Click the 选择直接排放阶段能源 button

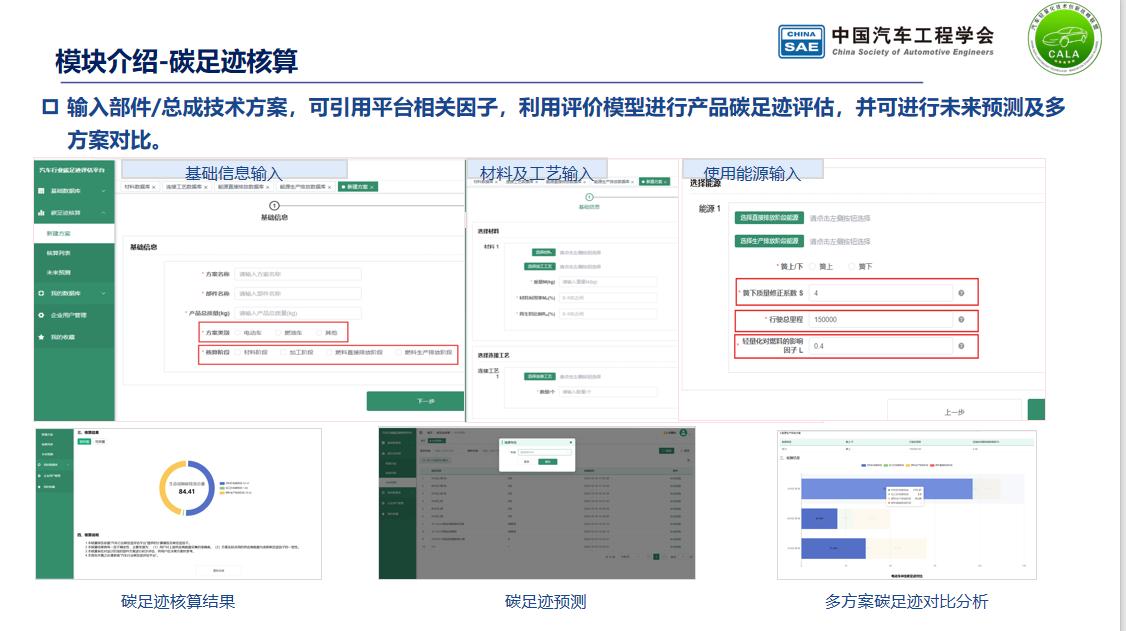tap(769, 217)
